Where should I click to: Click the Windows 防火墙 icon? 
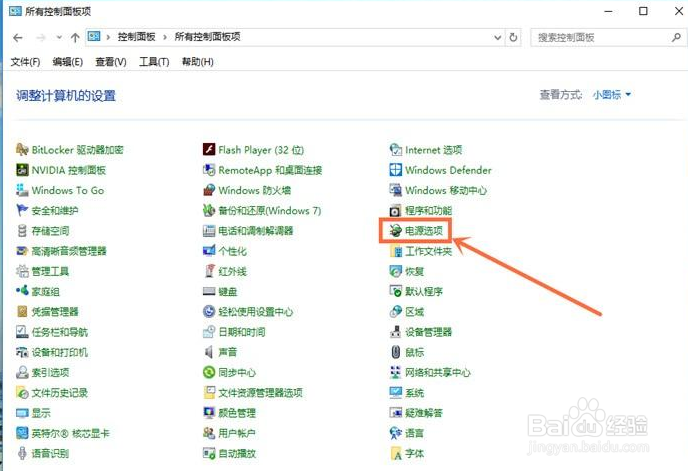[x=209, y=190]
